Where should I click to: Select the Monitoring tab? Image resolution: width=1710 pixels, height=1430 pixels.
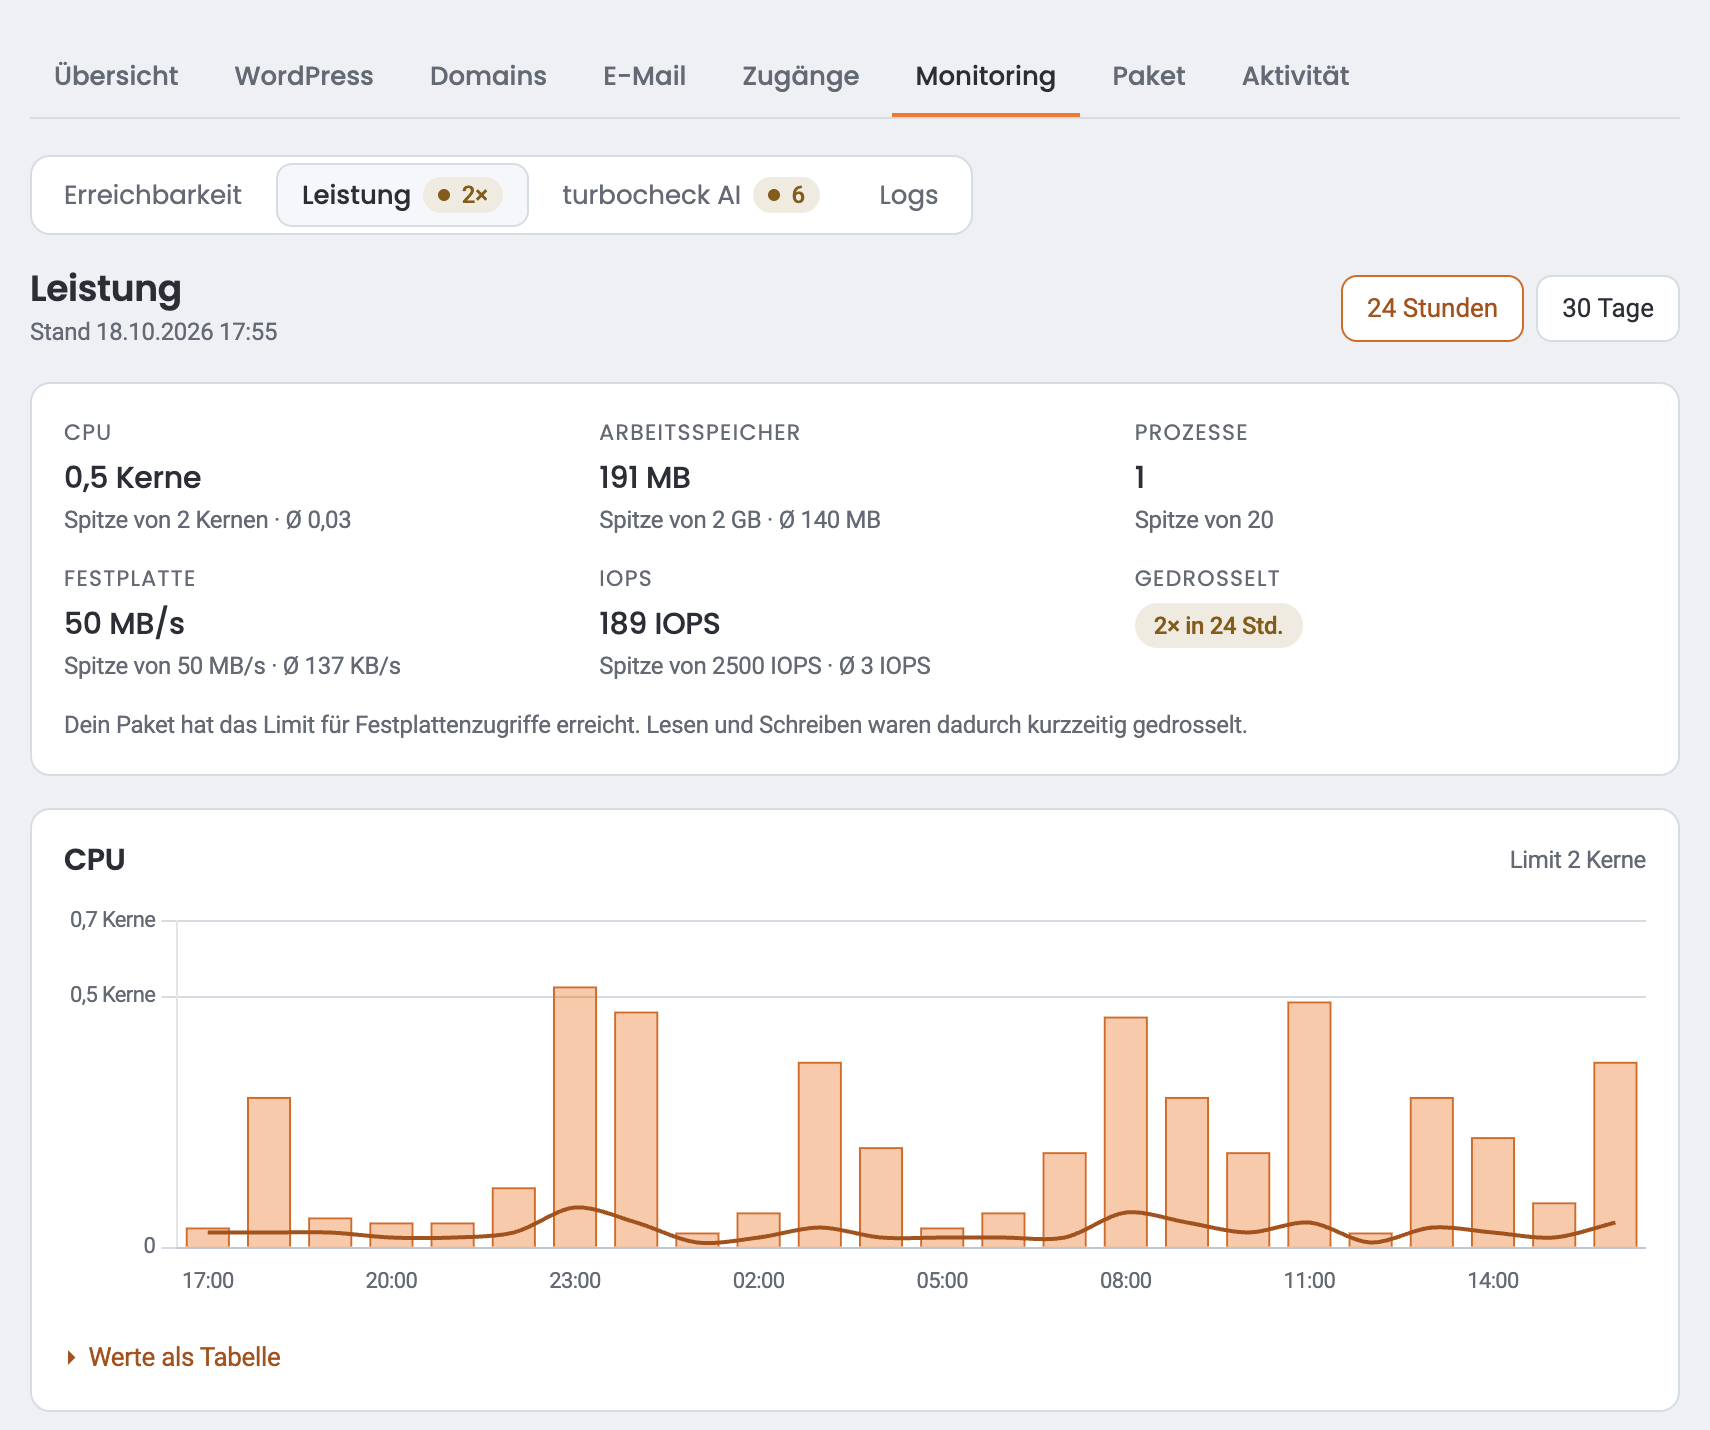(986, 76)
